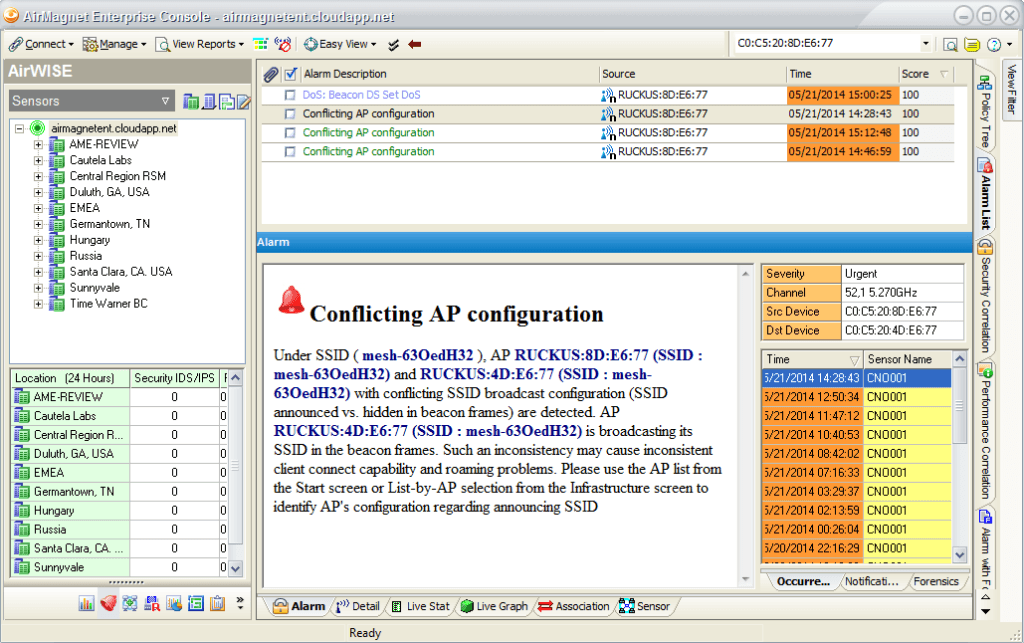Sort occurrences by the Sensor Name header
1024x643 pixels.
[906, 360]
